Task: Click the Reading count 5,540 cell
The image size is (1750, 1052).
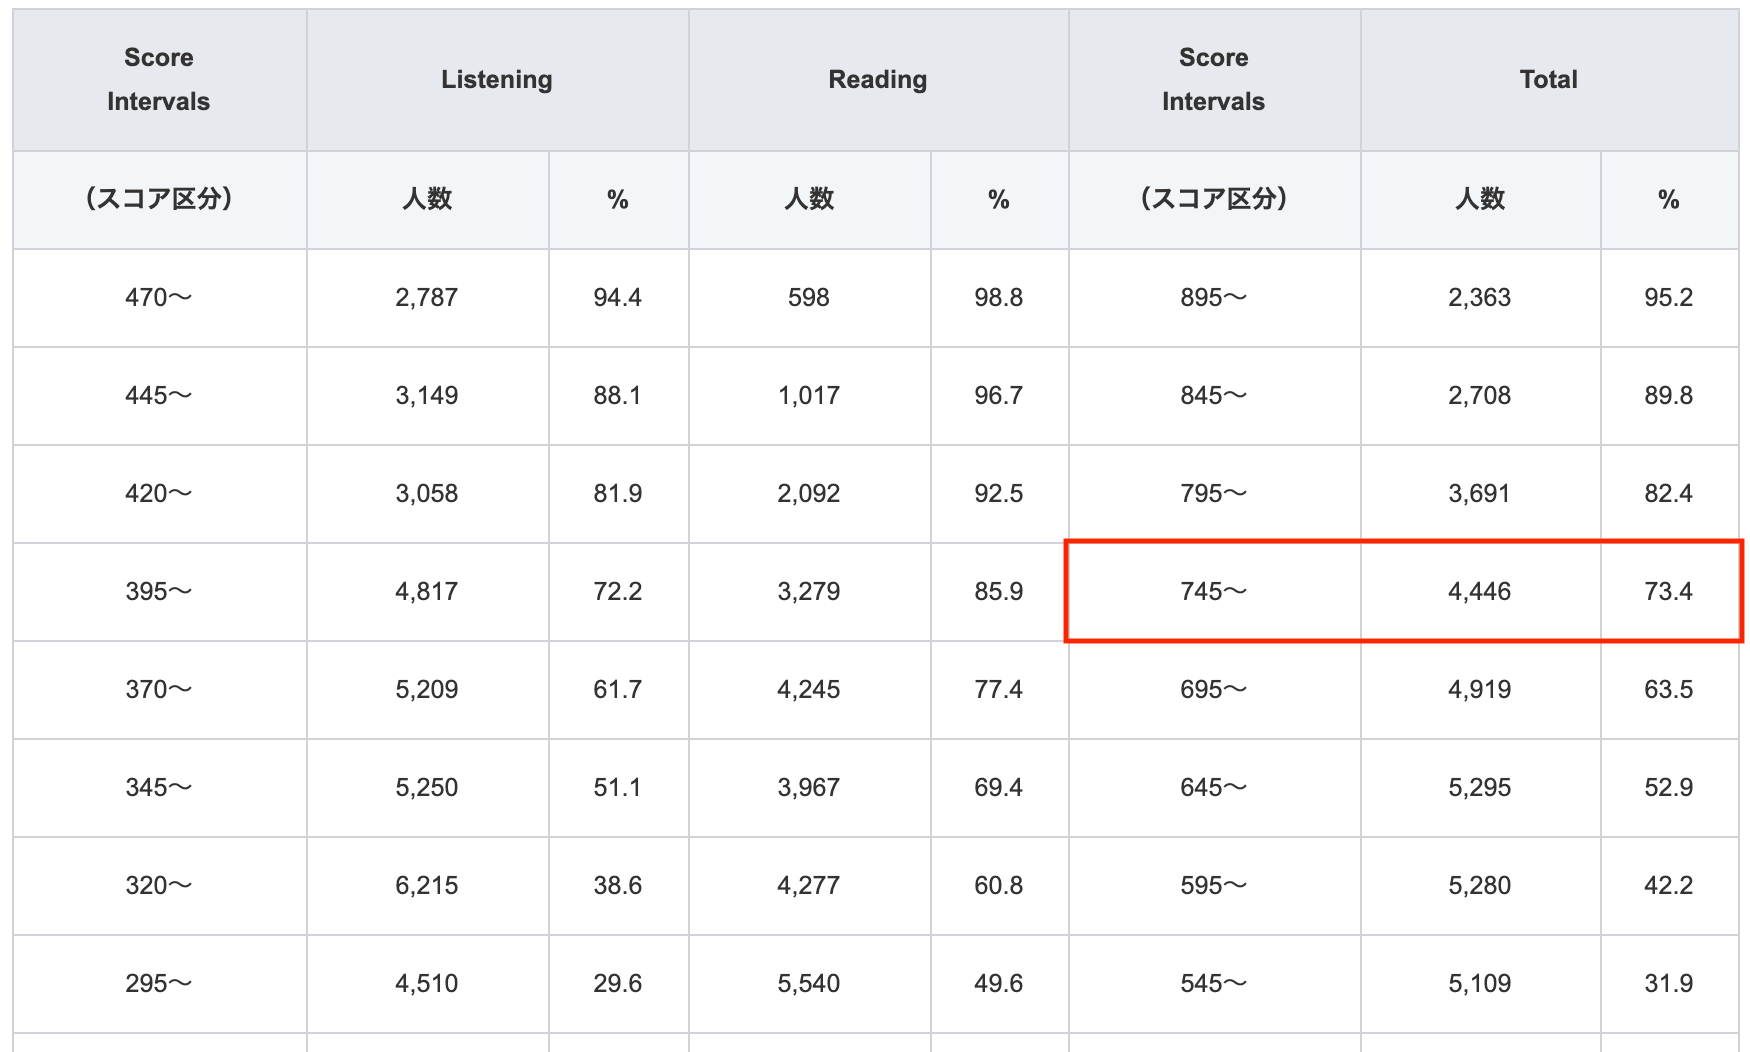Action: pyautogui.click(x=808, y=984)
